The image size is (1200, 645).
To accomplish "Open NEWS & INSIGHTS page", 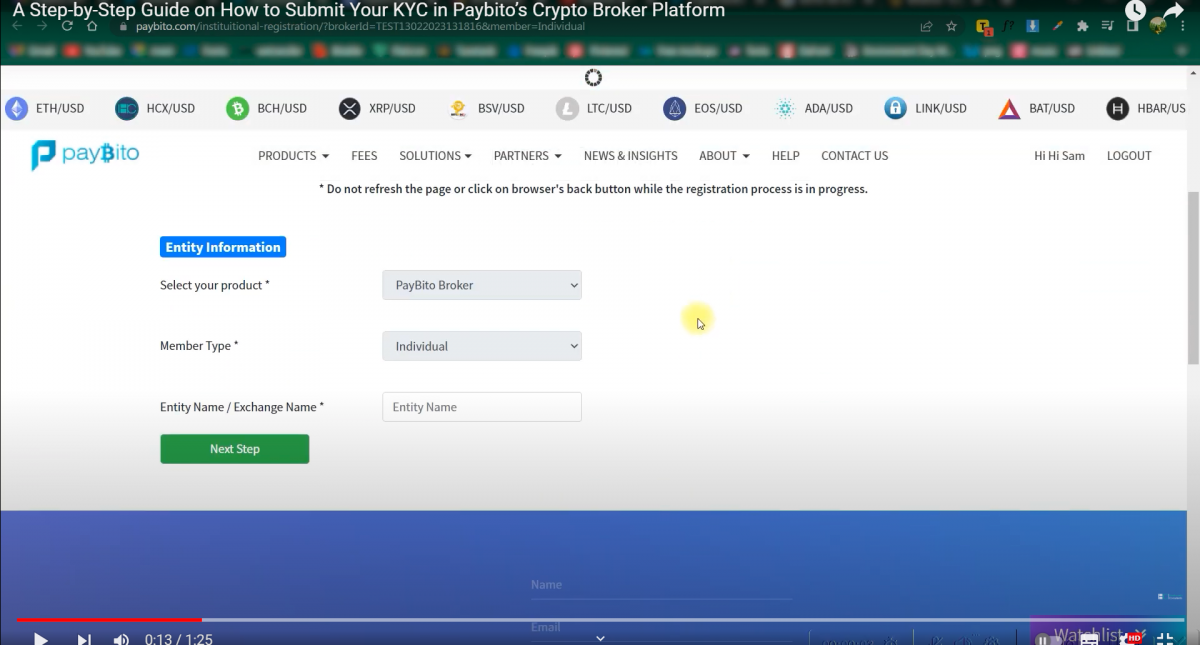I will point(631,156).
